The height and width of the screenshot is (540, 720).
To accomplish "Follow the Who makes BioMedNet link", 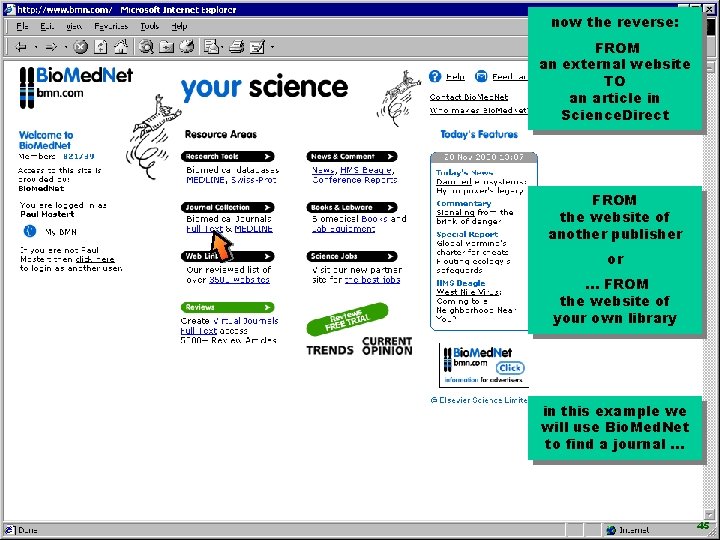I will 478,110.
